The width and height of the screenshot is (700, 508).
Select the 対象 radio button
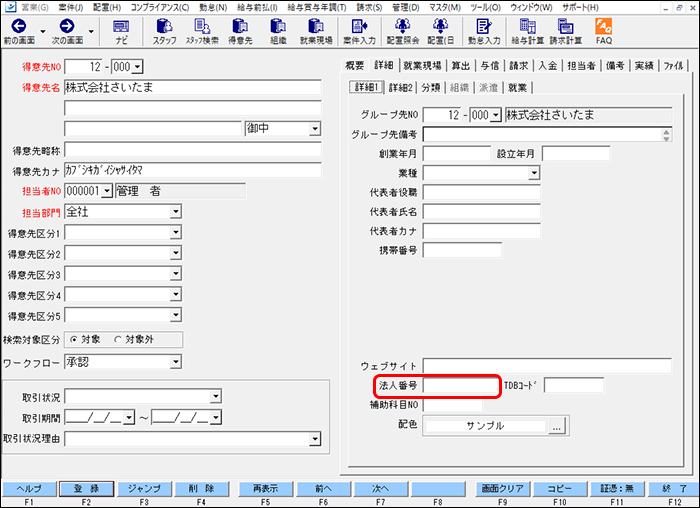[74, 340]
